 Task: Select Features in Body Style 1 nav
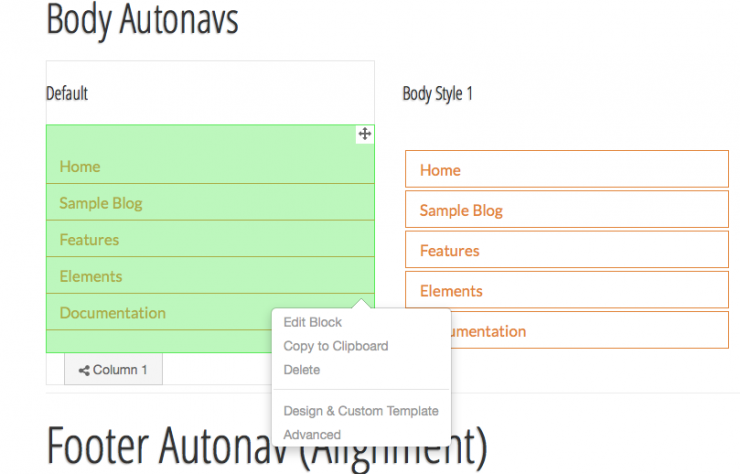[x=449, y=251]
